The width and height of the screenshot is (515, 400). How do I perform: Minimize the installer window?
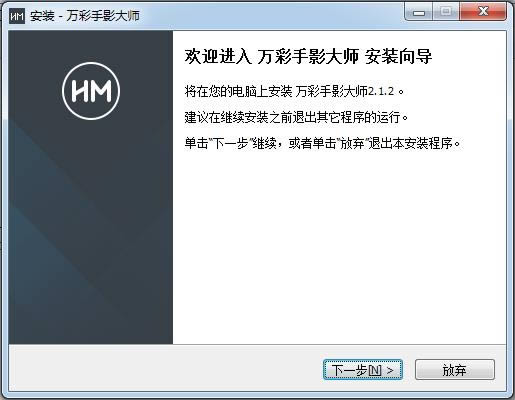click(419, 13)
